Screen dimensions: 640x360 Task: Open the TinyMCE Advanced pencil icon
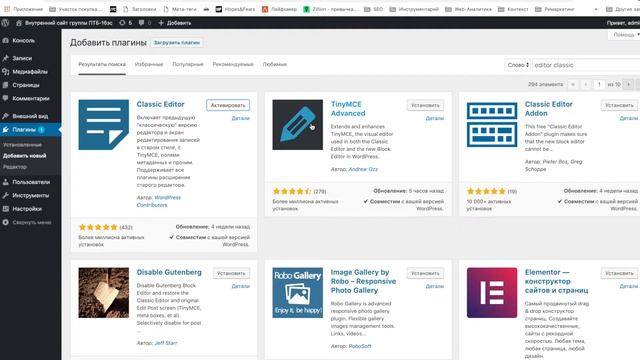tap(298, 125)
